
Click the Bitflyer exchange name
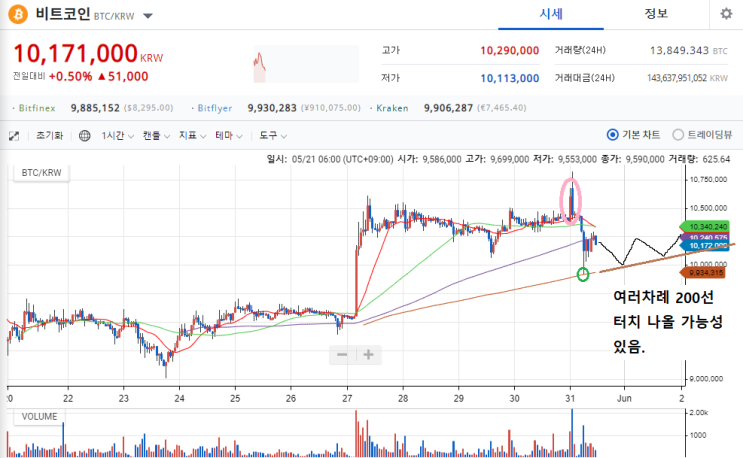click(x=215, y=108)
